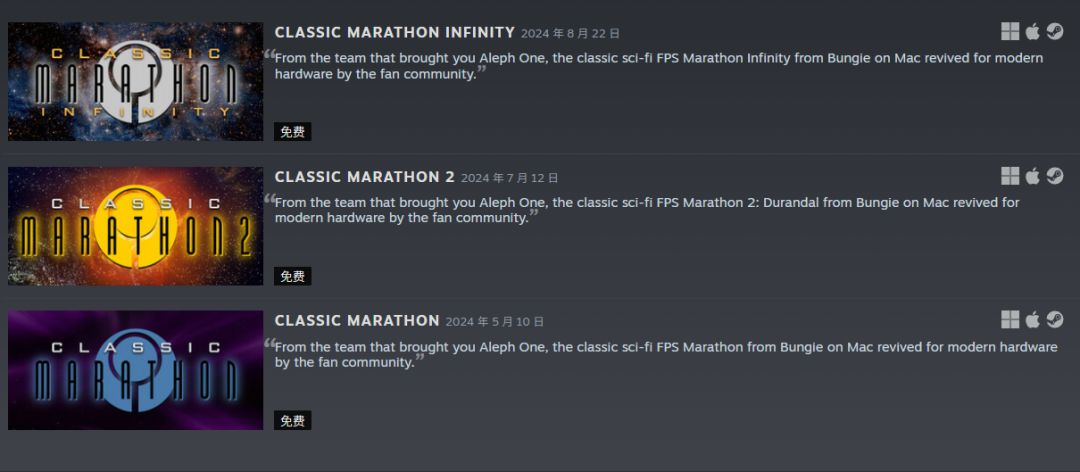Image resolution: width=1080 pixels, height=472 pixels.
Task: Click Apple icon for Classic Marathon Infinity
Action: click(1032, 32)
